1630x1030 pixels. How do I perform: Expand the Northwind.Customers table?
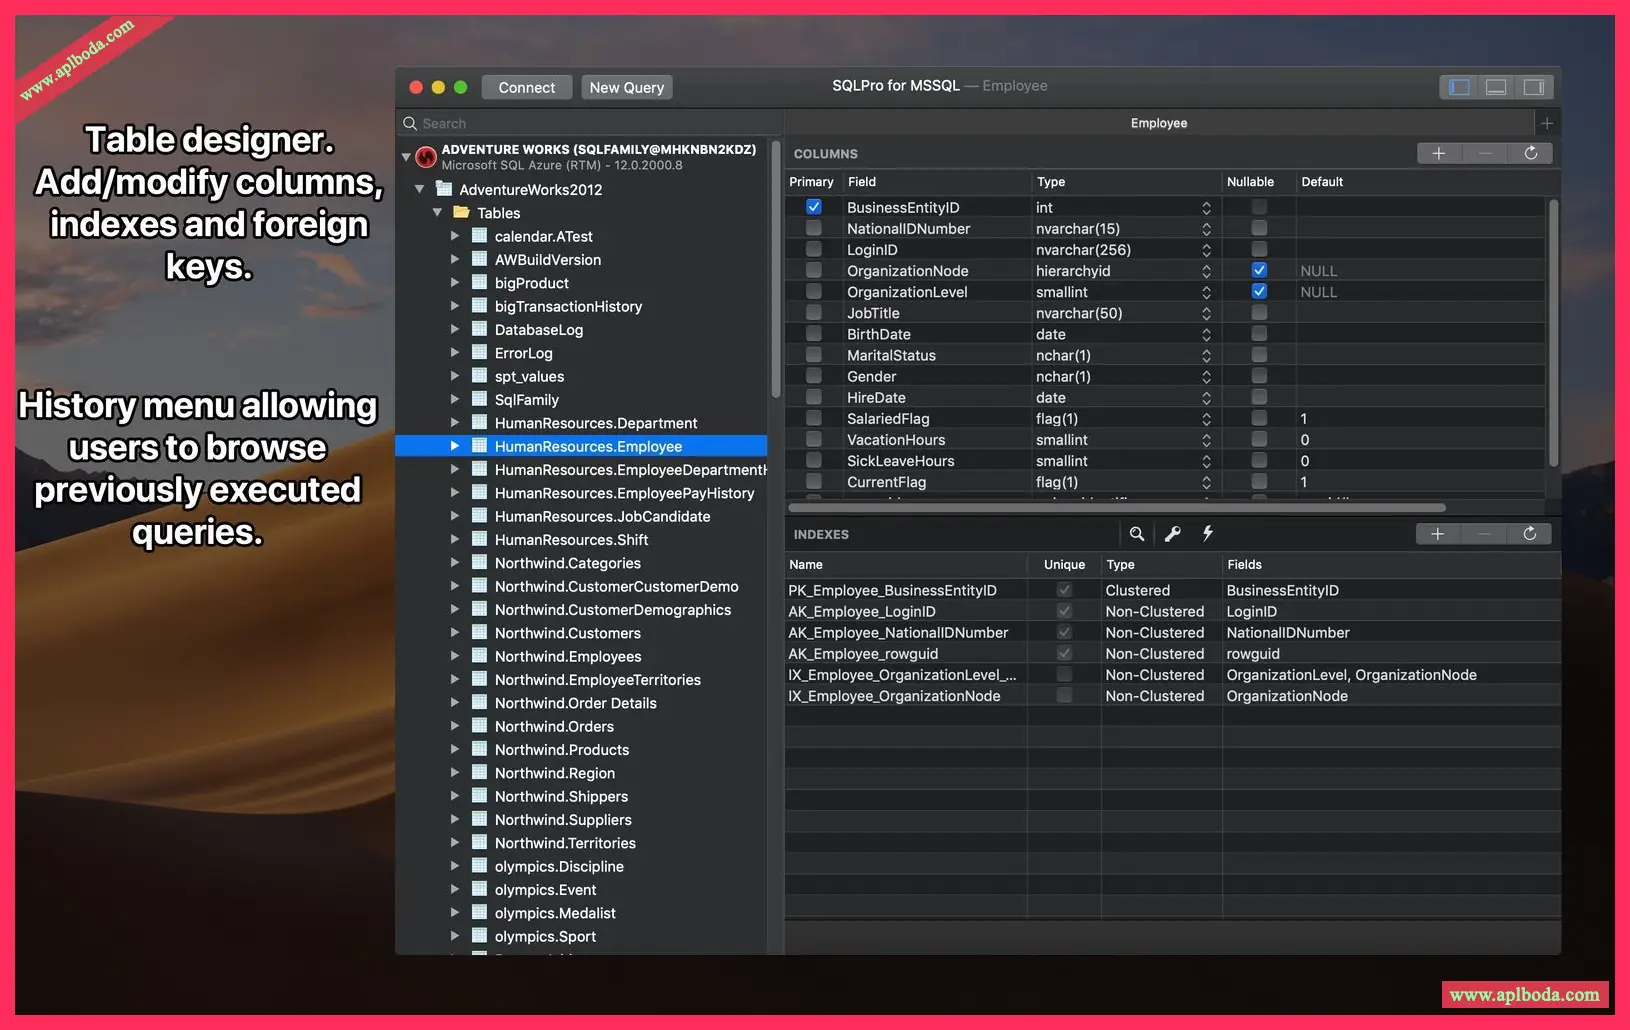pos(455,633)
